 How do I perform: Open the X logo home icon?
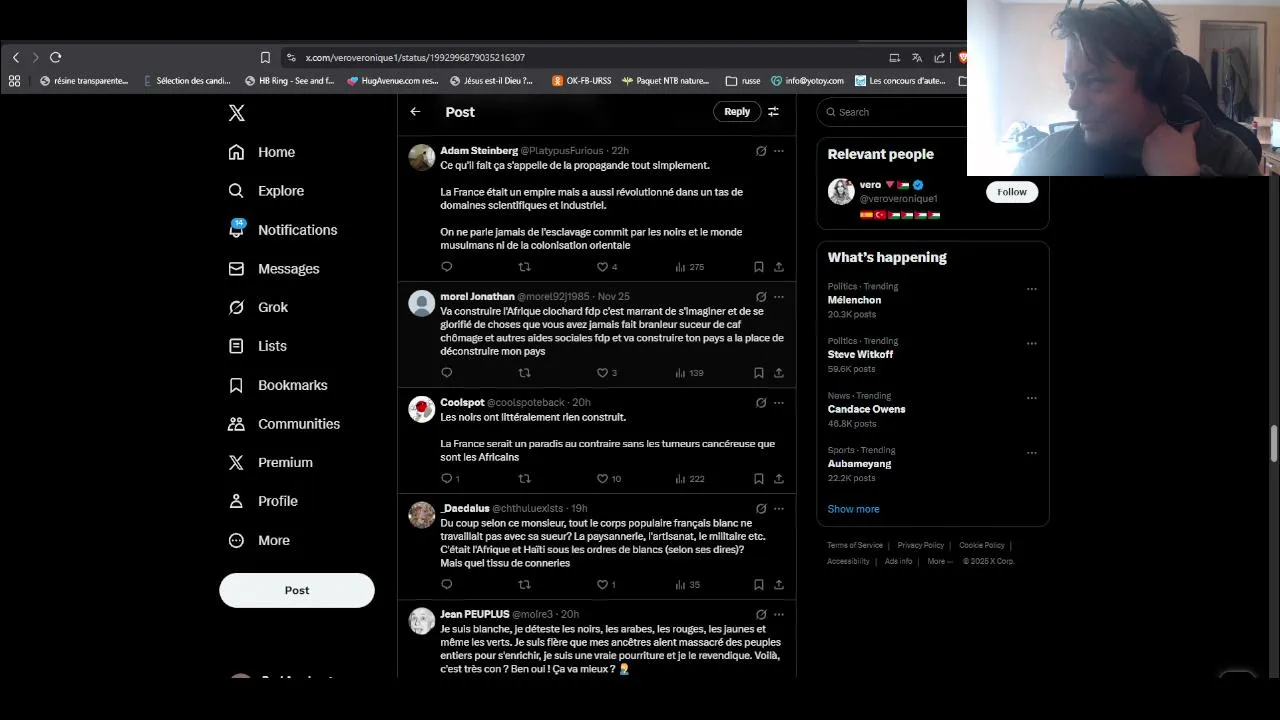pos(236,113)
